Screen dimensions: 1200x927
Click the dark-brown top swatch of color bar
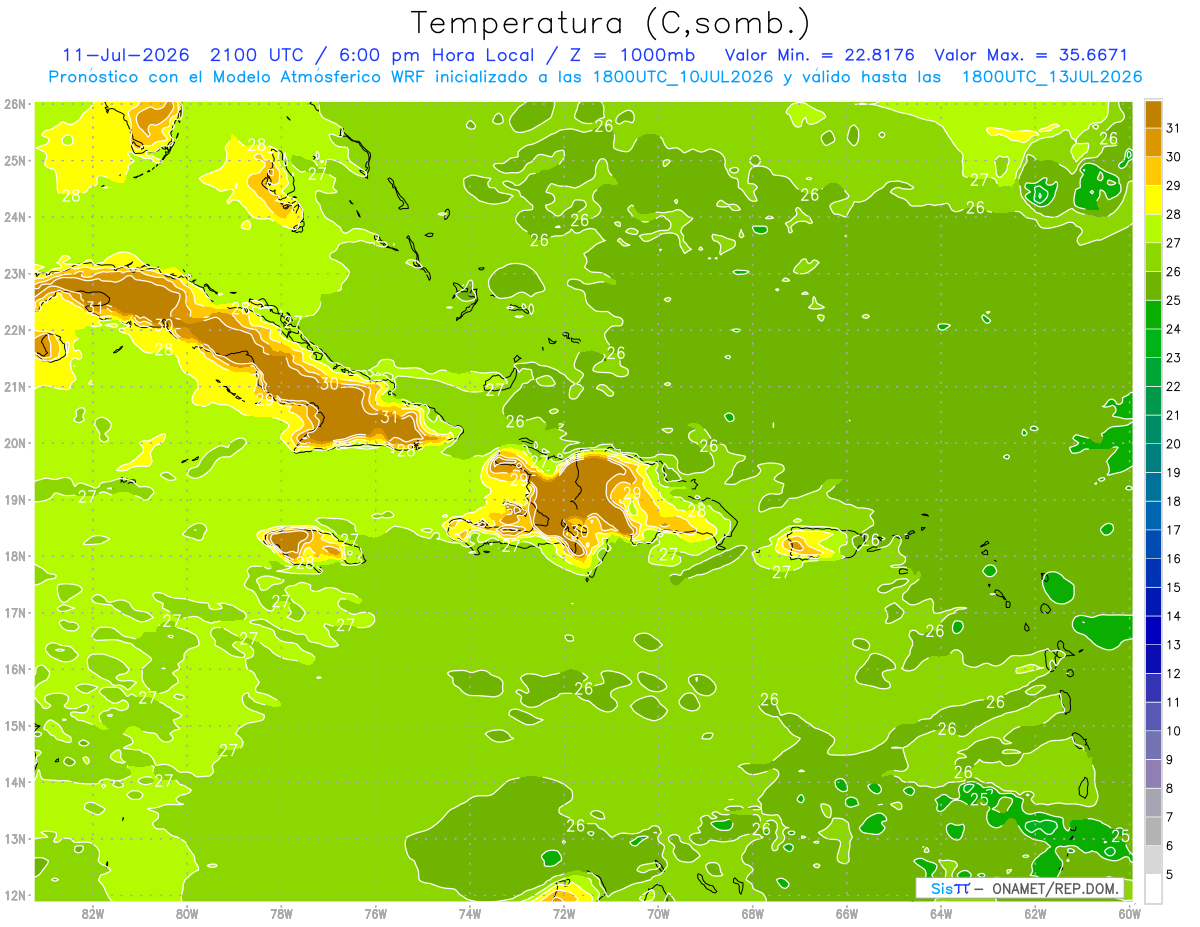coord(1153,114)
